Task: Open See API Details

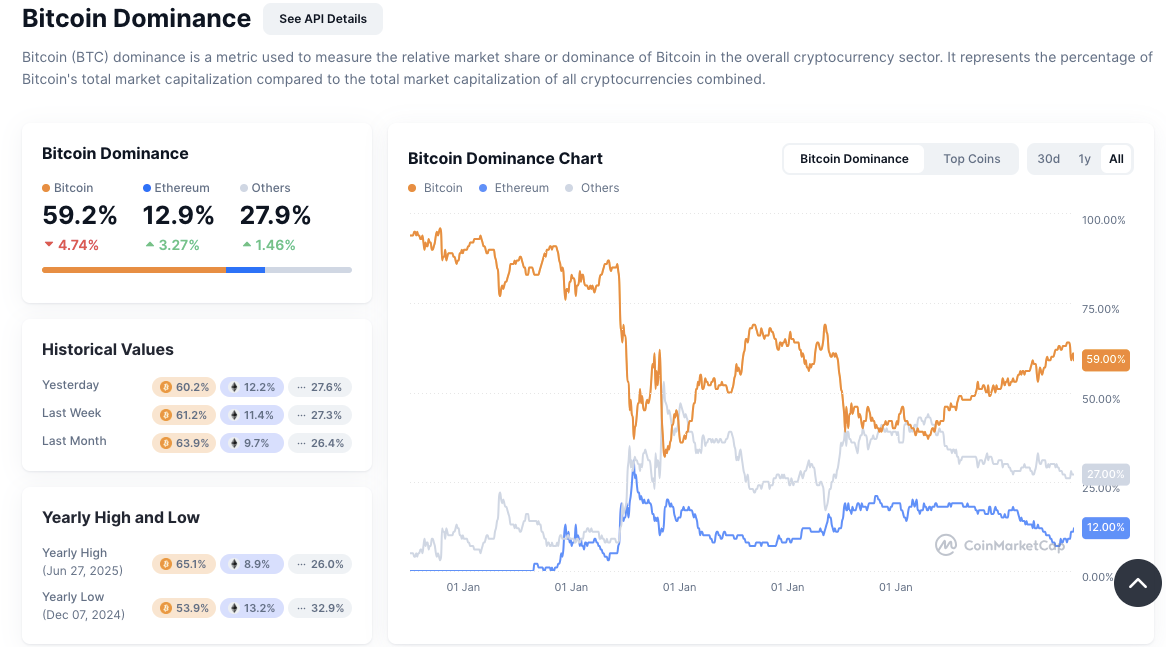Action: (322, 18)
